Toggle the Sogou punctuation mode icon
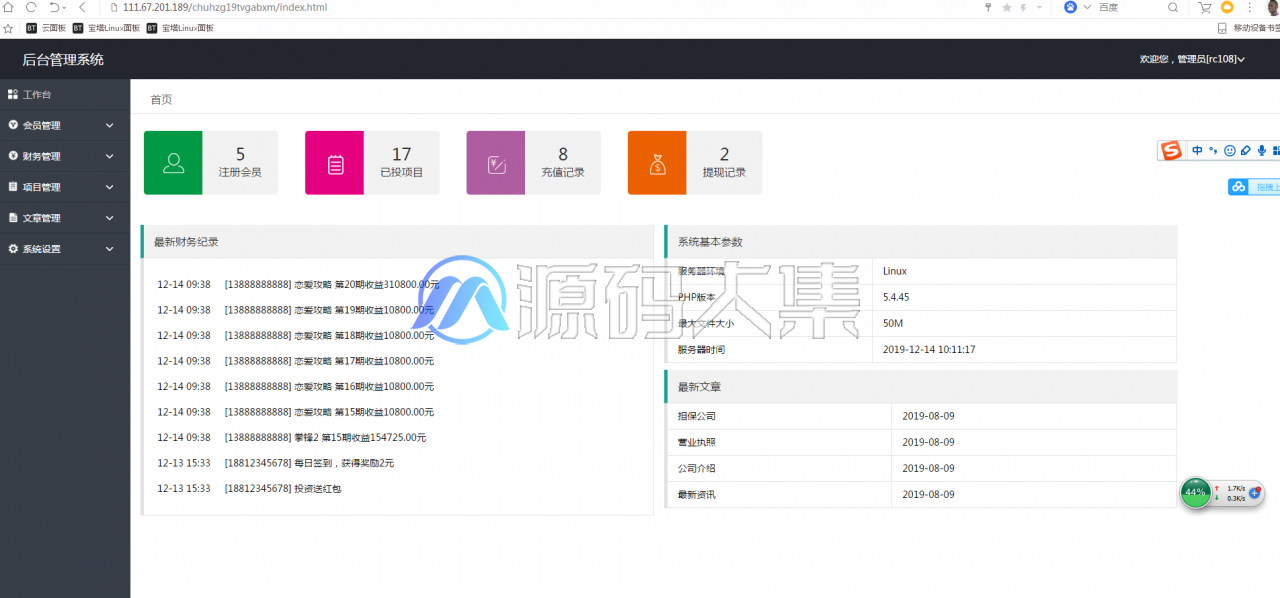Viewport: 1280px width, 598px height. point(1213,151)
